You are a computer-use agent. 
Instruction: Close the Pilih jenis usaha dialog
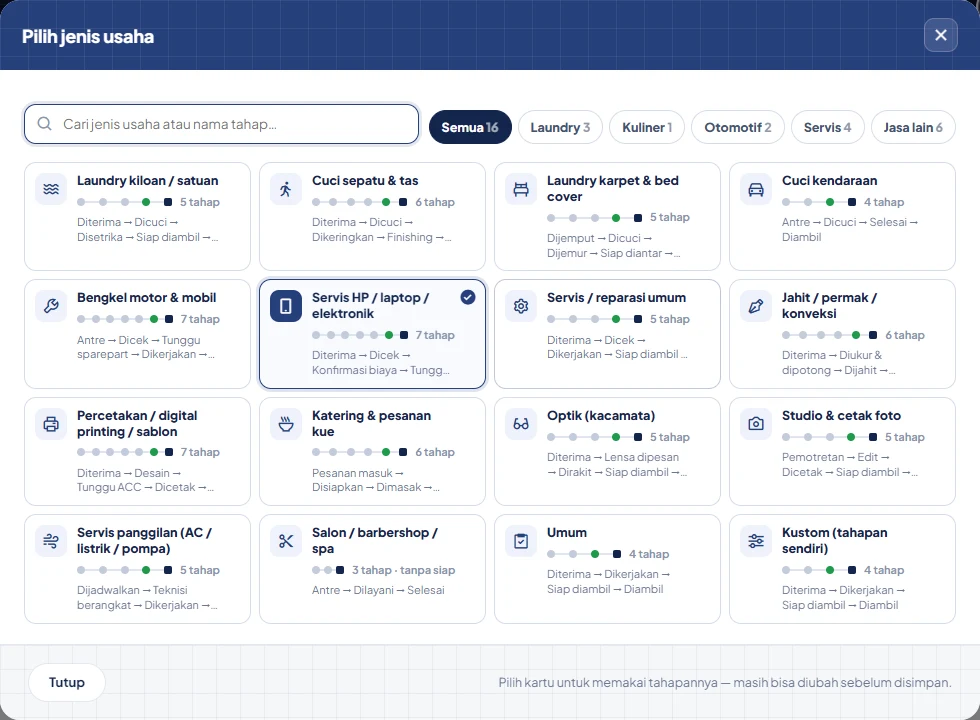point(941,35)
